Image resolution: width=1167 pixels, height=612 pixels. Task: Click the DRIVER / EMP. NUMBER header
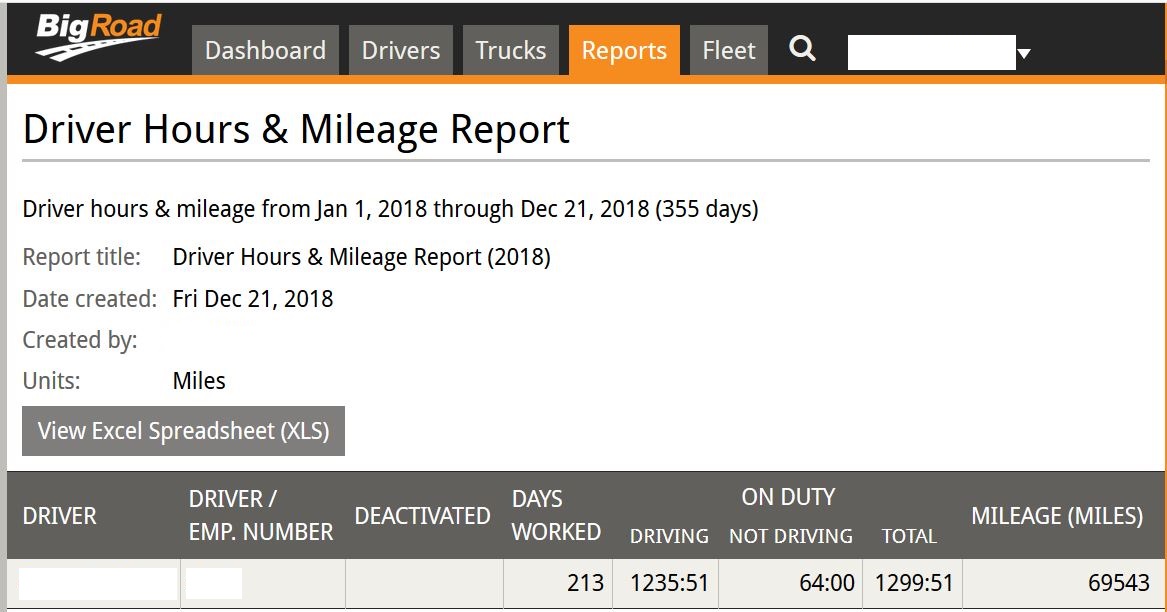tap(261, 516)
